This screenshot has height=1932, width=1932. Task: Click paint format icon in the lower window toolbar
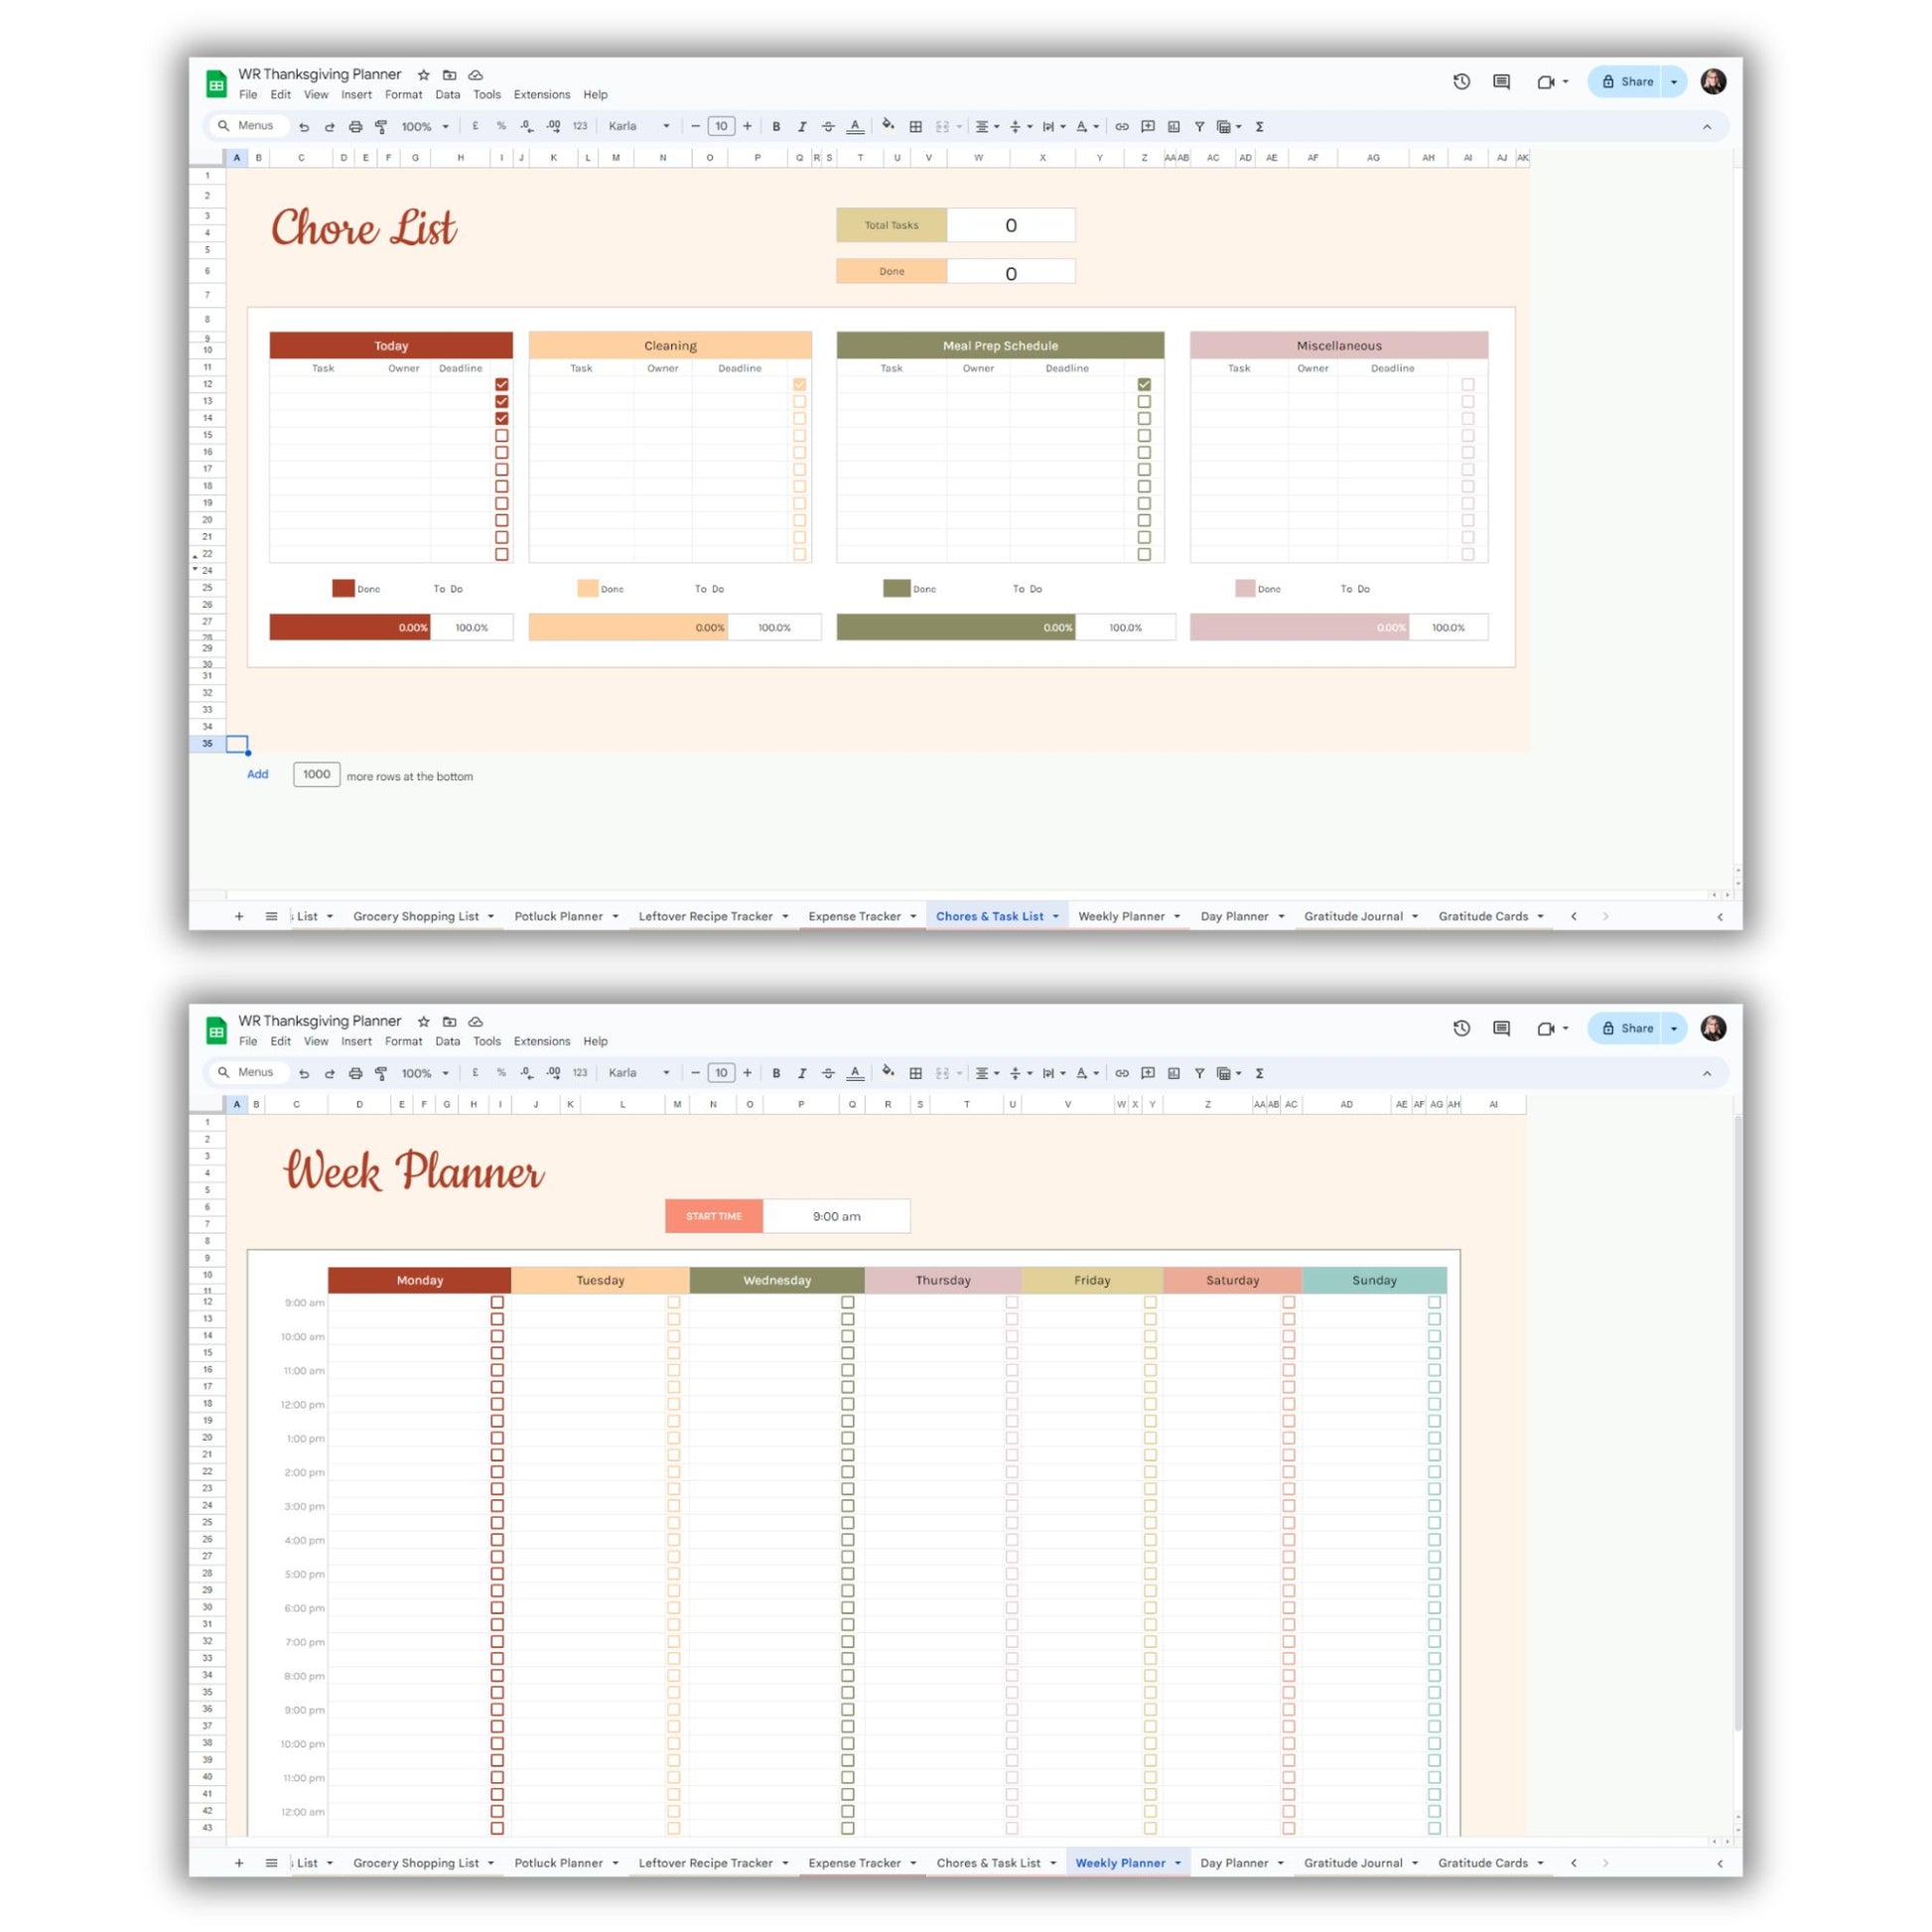pos(381,1073)
